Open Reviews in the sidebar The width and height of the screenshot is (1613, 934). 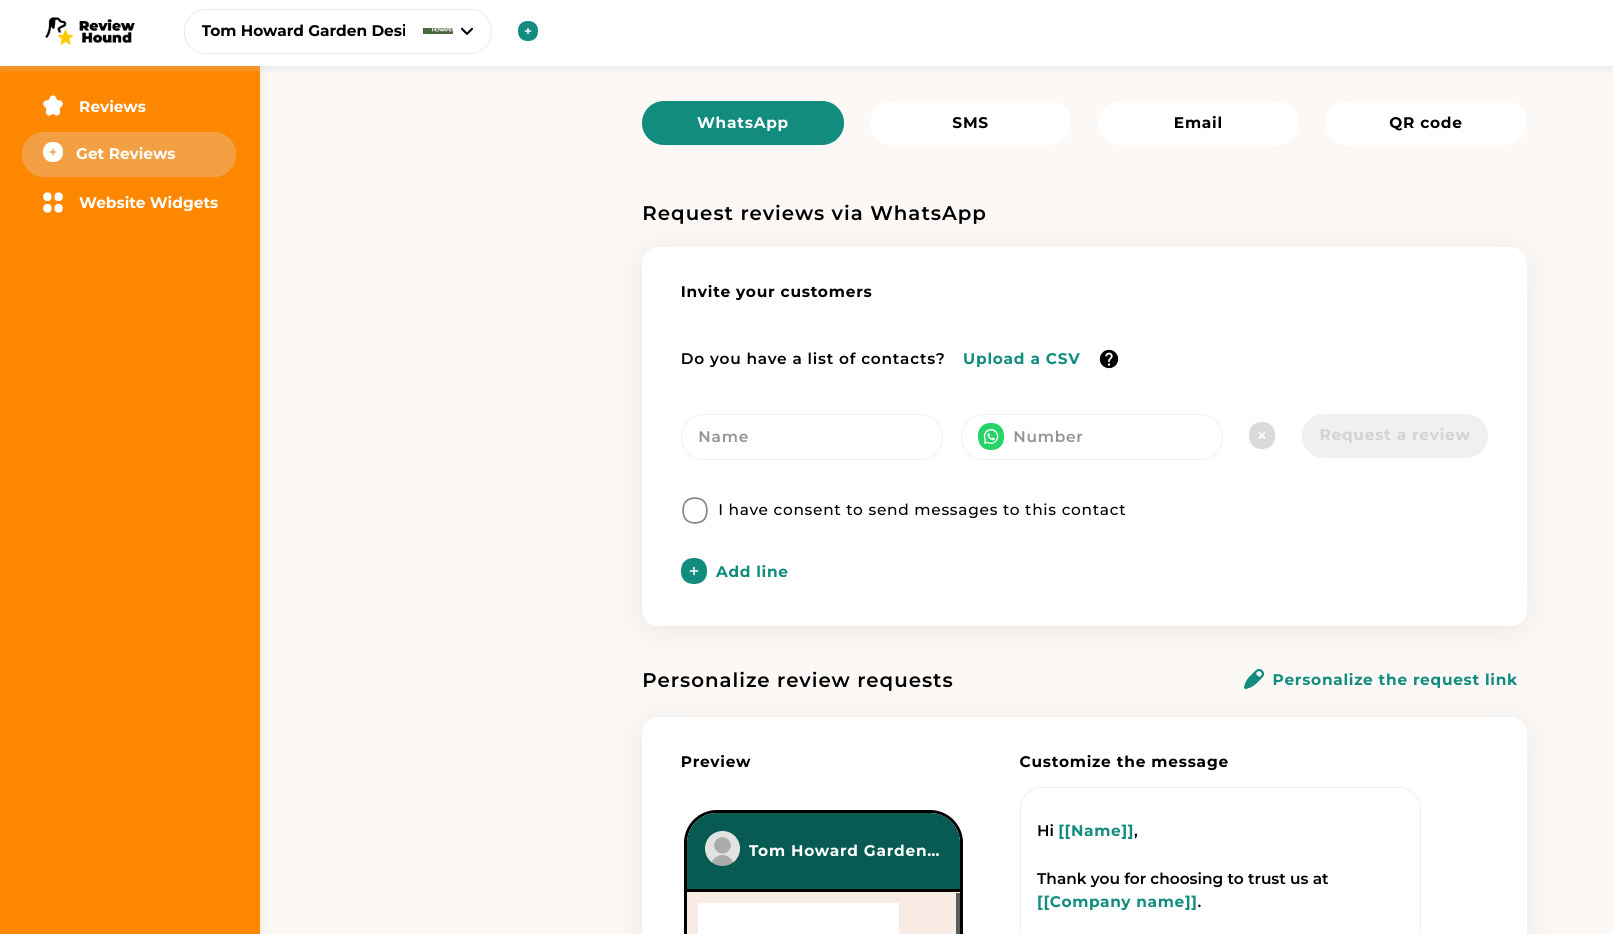coord(112,106)
